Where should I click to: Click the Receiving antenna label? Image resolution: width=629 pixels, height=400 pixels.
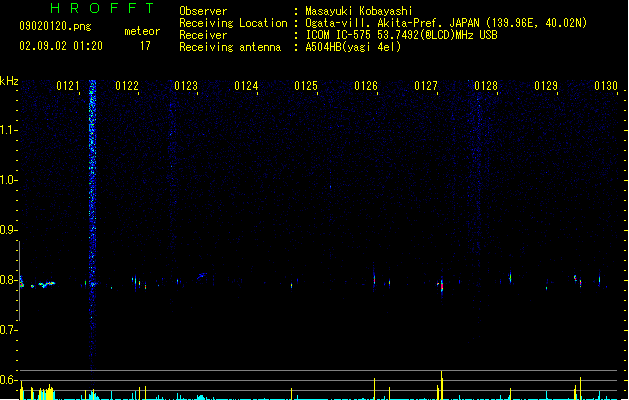click(230, 47)
